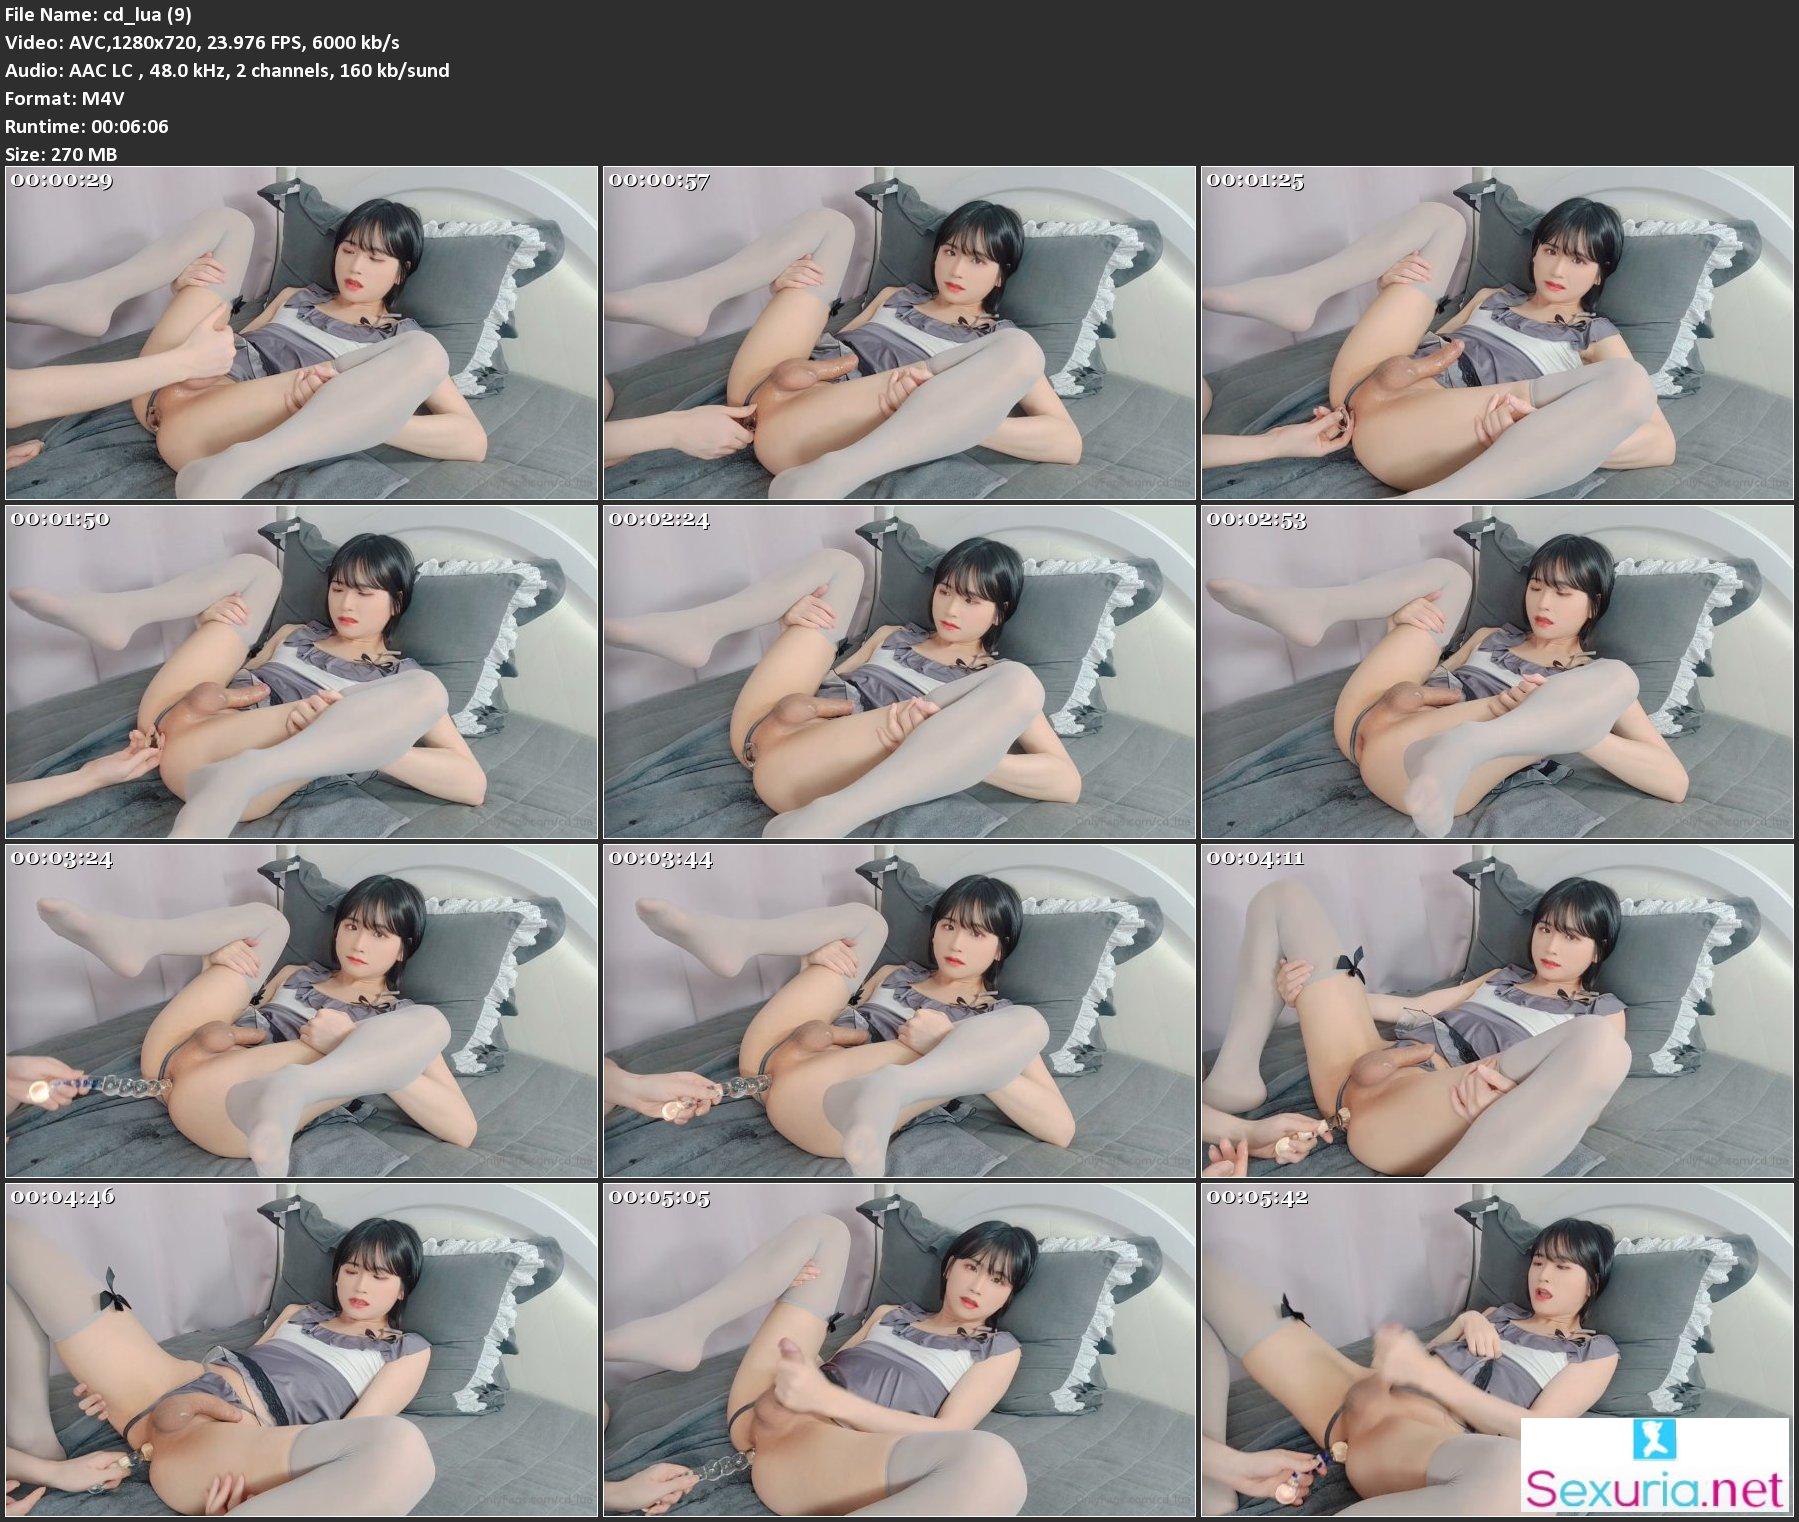The height and width of the screenshot is (1522, 1799).
Task: Click the Audio info text line
Action: (227, 70)
